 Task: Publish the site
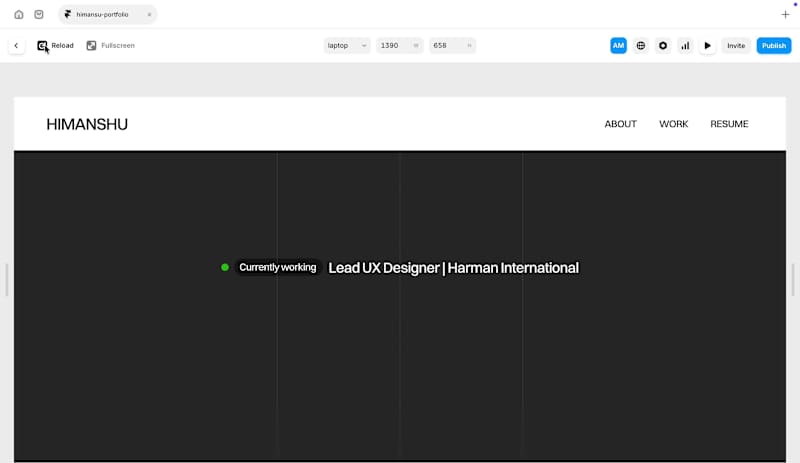click(x=774, y=45)
